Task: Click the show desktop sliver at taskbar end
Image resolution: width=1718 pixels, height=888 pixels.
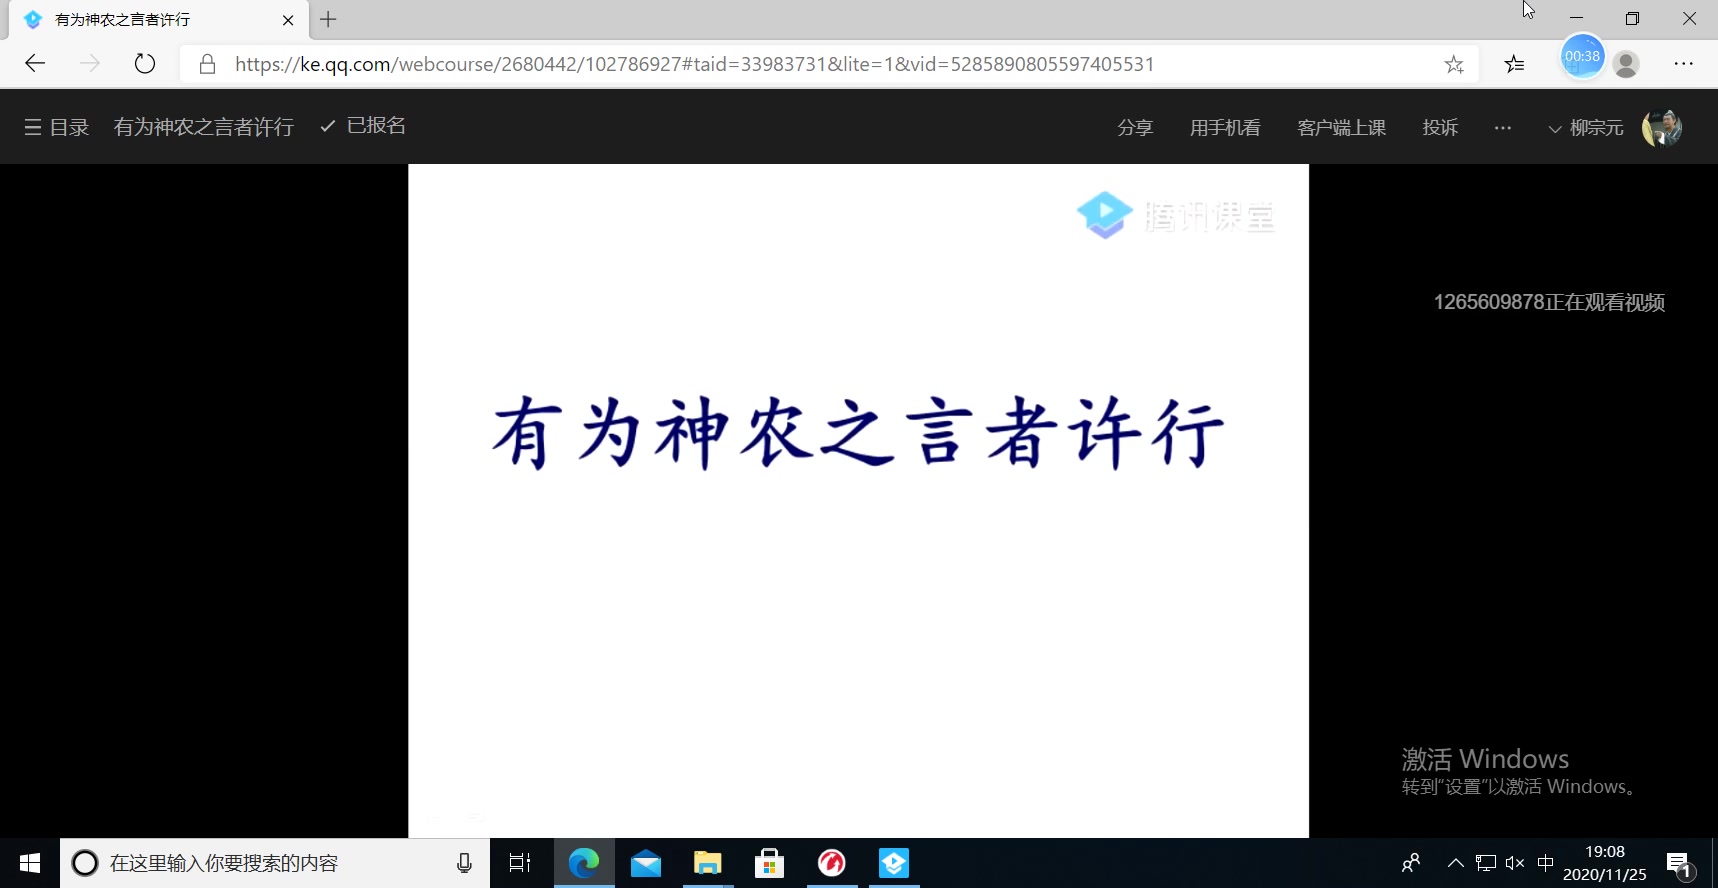Action: [1714, 863]
